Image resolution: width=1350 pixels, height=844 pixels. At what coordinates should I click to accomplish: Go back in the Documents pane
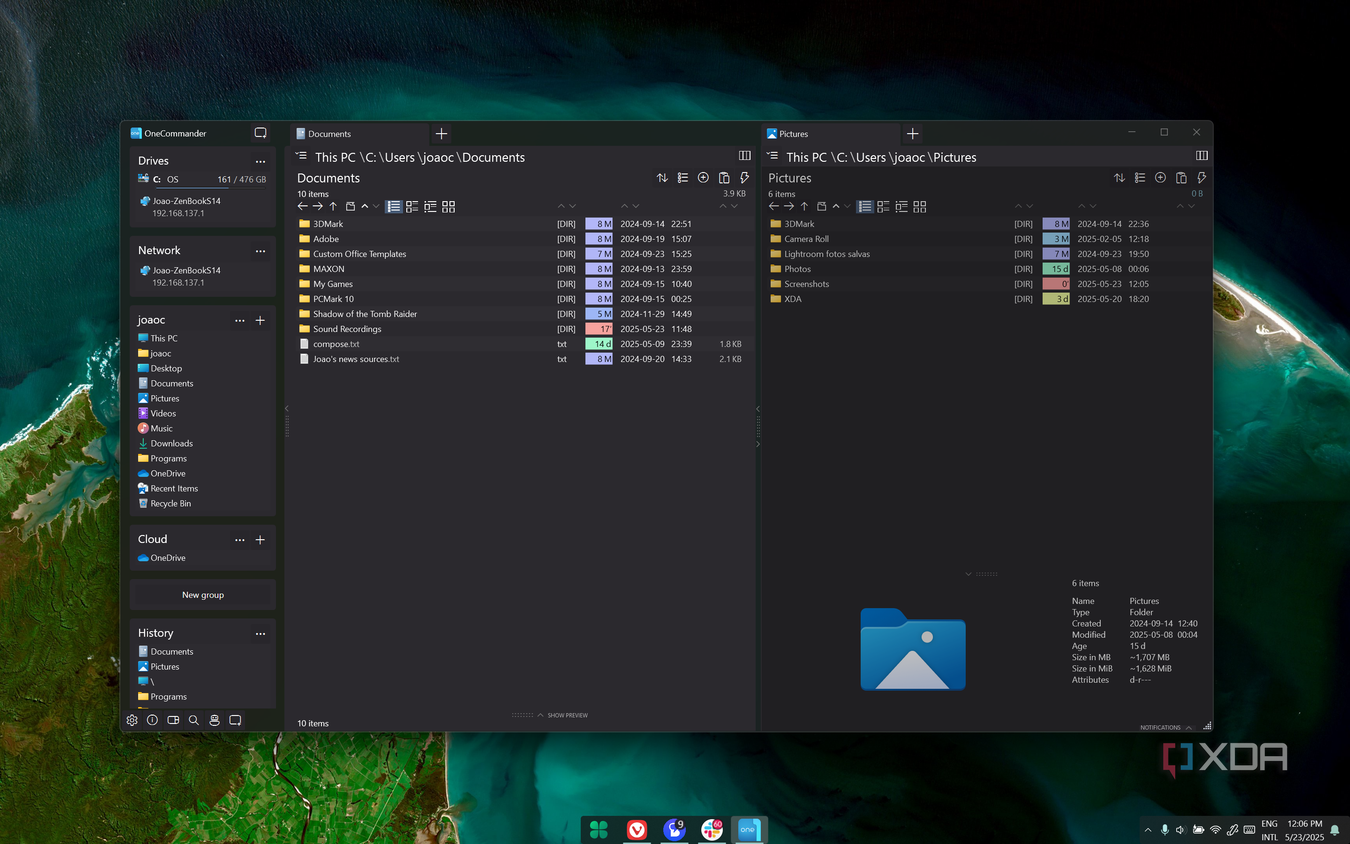(x=302, y=207)
